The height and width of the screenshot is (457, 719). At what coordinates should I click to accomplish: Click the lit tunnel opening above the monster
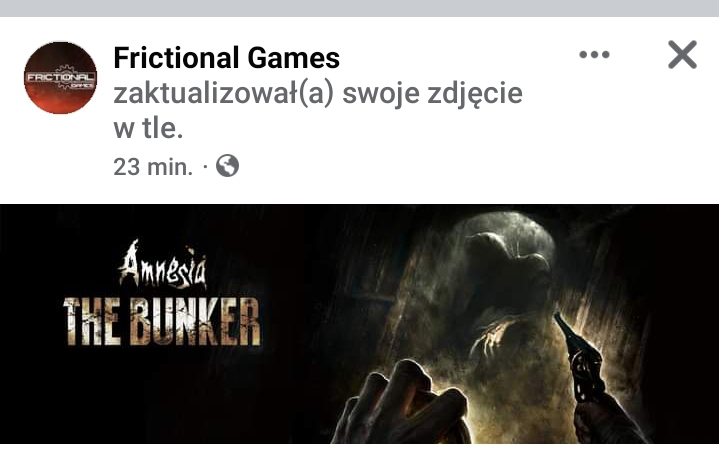coord(509,225)
